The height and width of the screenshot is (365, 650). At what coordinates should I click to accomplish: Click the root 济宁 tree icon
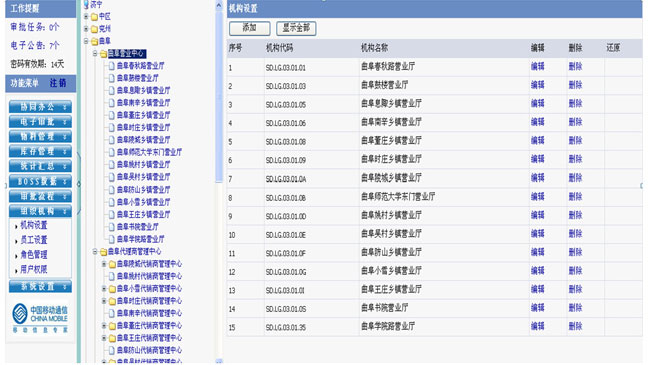point(86,5)
